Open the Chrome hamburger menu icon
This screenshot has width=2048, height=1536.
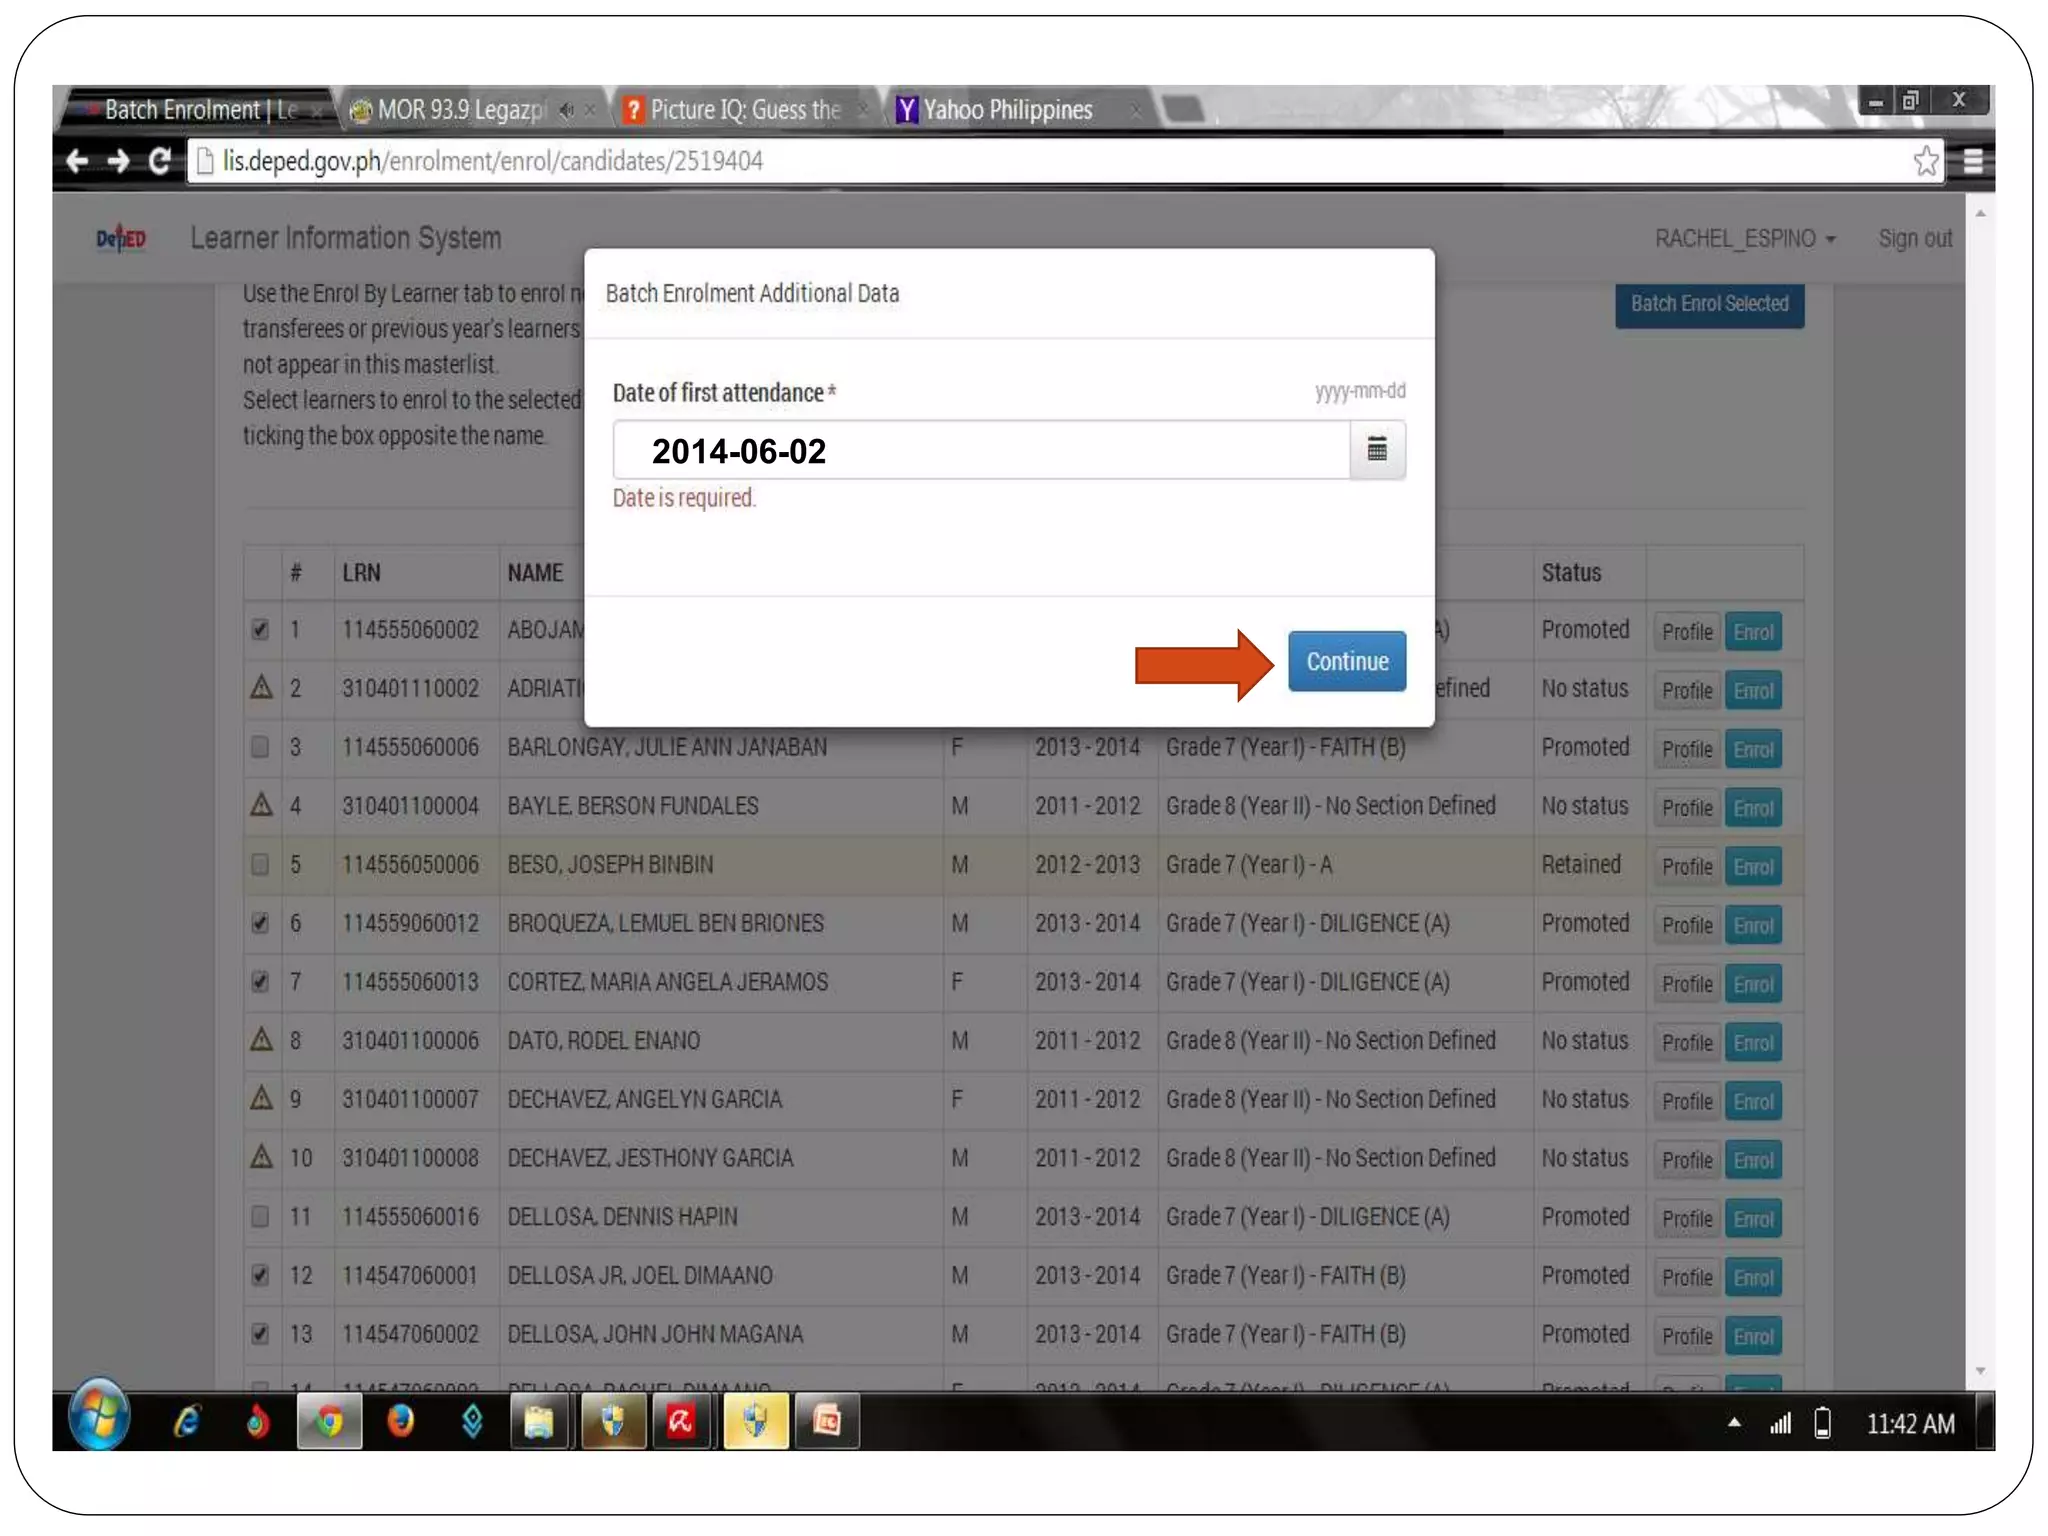coord(1972,161)
